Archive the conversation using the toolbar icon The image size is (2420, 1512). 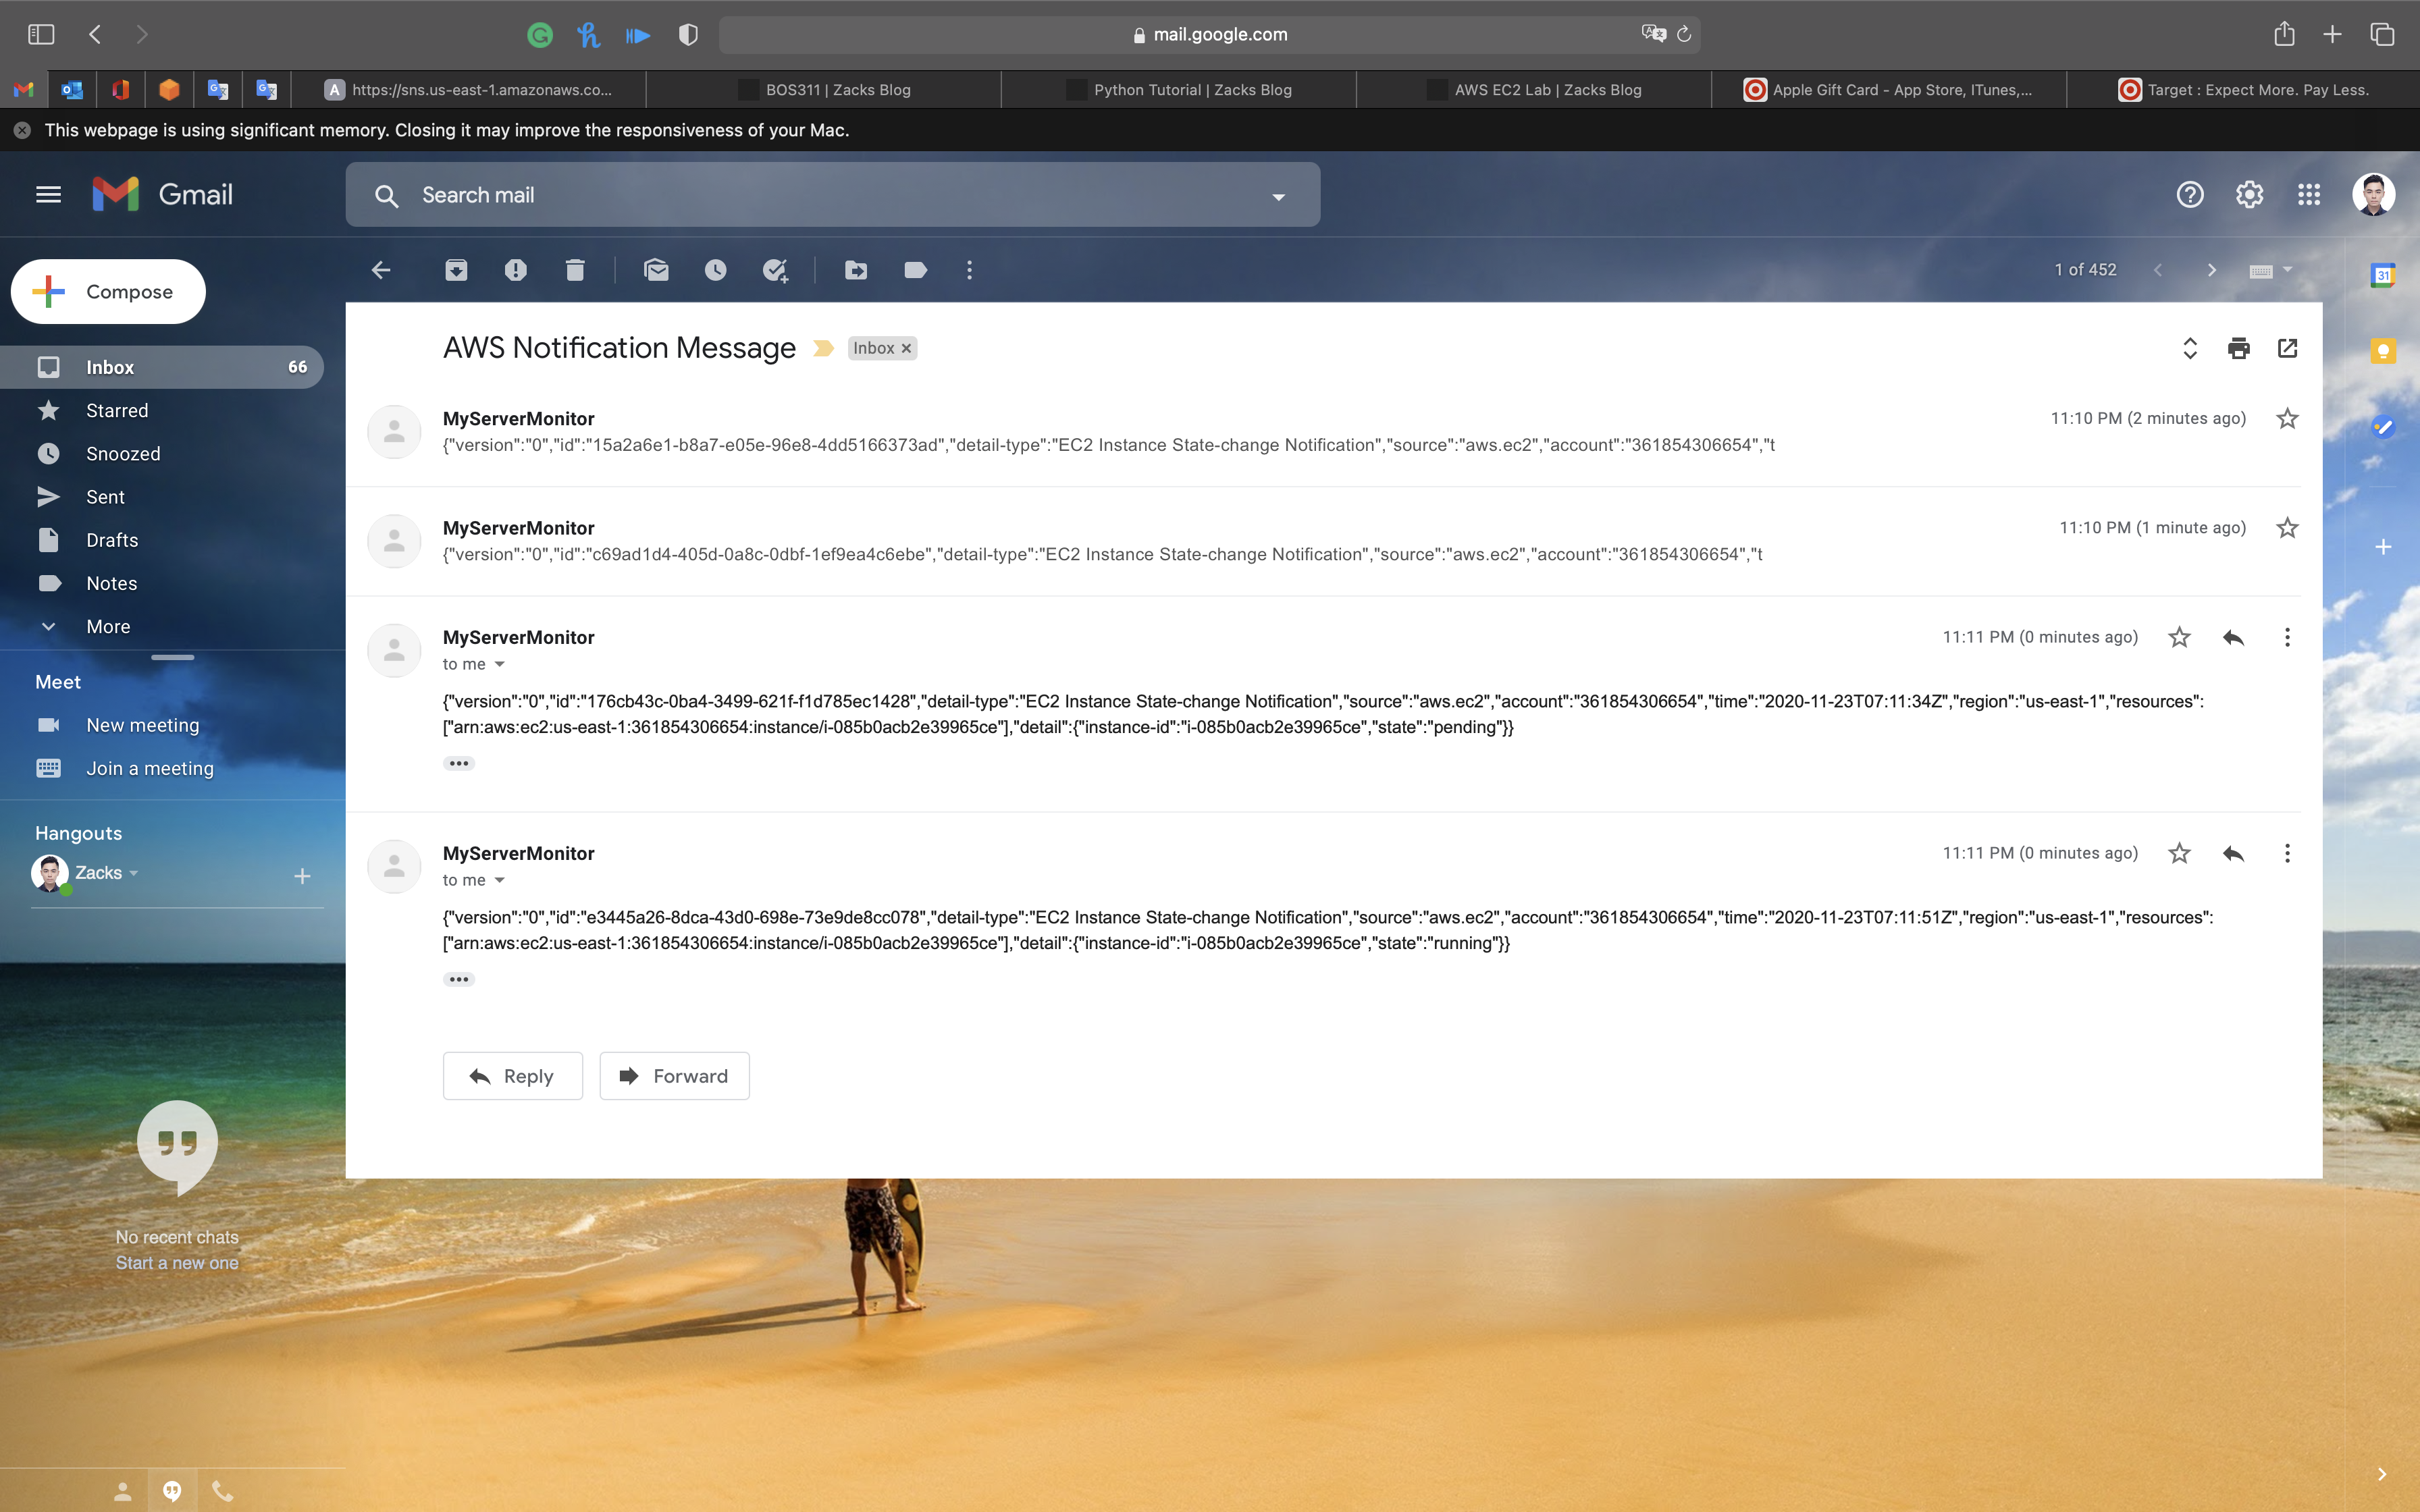(456, 270)
